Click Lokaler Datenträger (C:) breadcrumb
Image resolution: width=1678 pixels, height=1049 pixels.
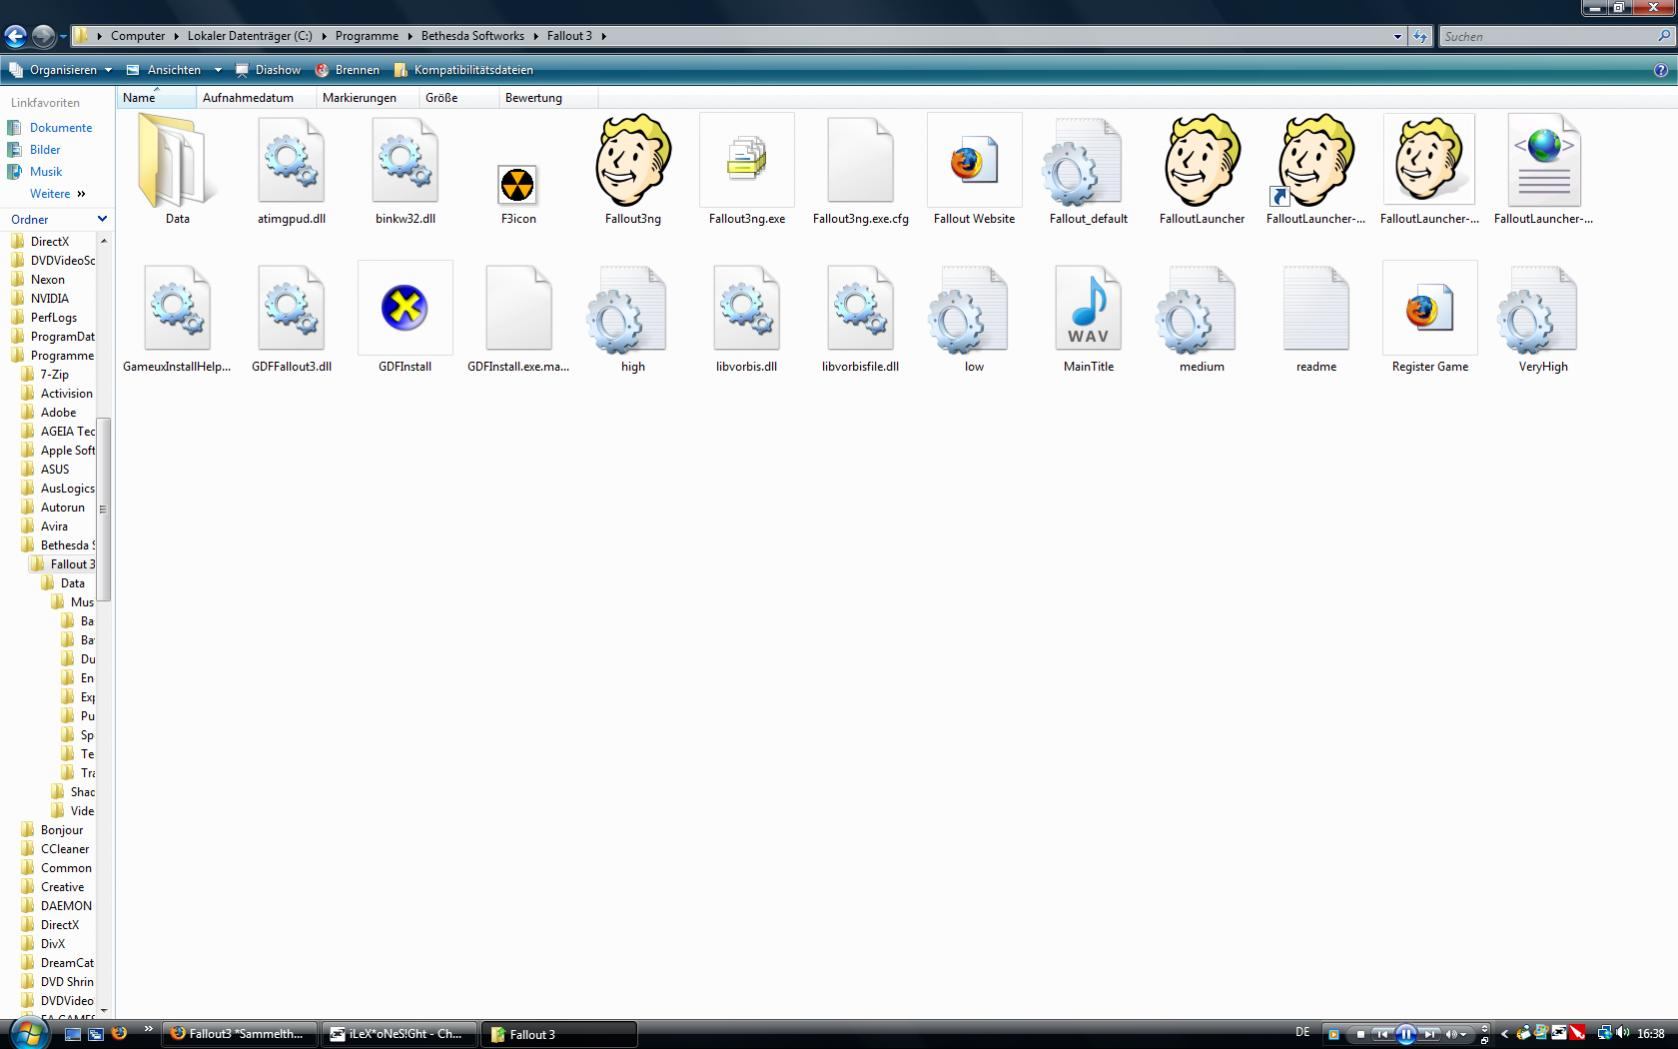click(250, 36)
